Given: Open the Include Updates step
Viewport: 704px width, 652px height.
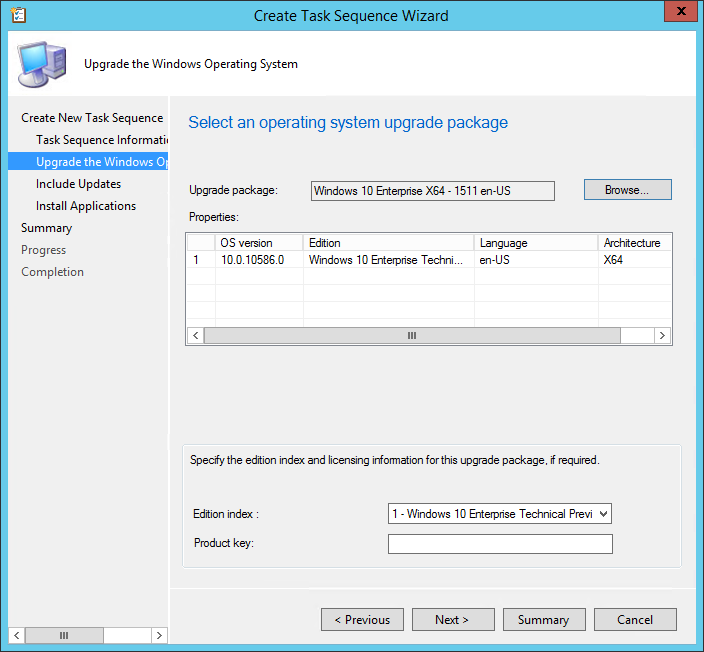Looking at the screenshot, I should [79, 184].
